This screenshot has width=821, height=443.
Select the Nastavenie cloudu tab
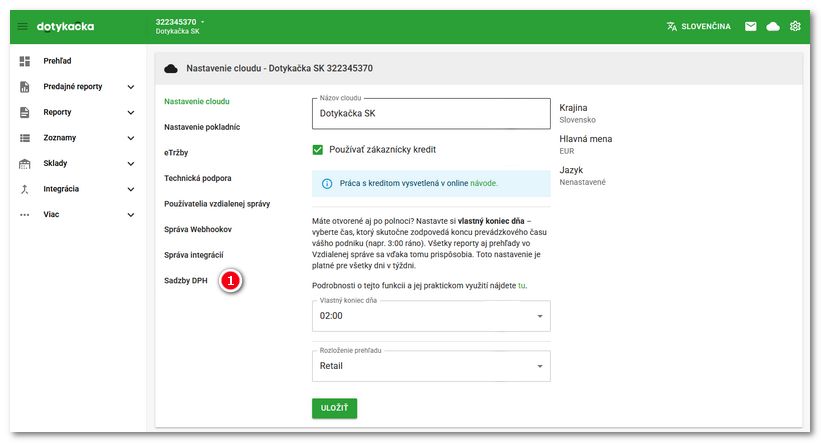pyautogui.click(x=197, y=102)
